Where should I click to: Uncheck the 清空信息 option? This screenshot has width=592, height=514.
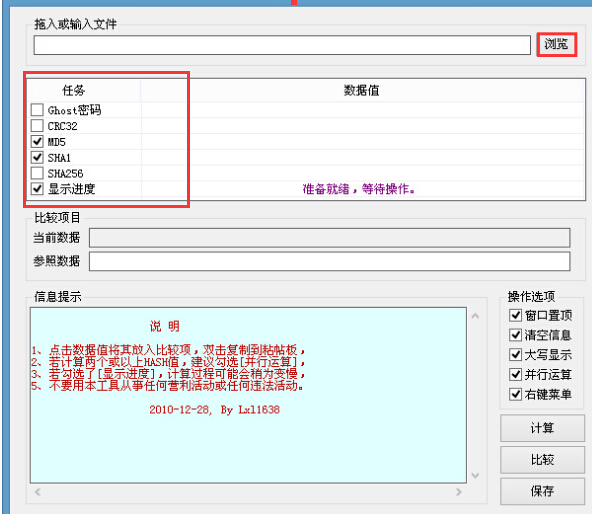point(515,335)
